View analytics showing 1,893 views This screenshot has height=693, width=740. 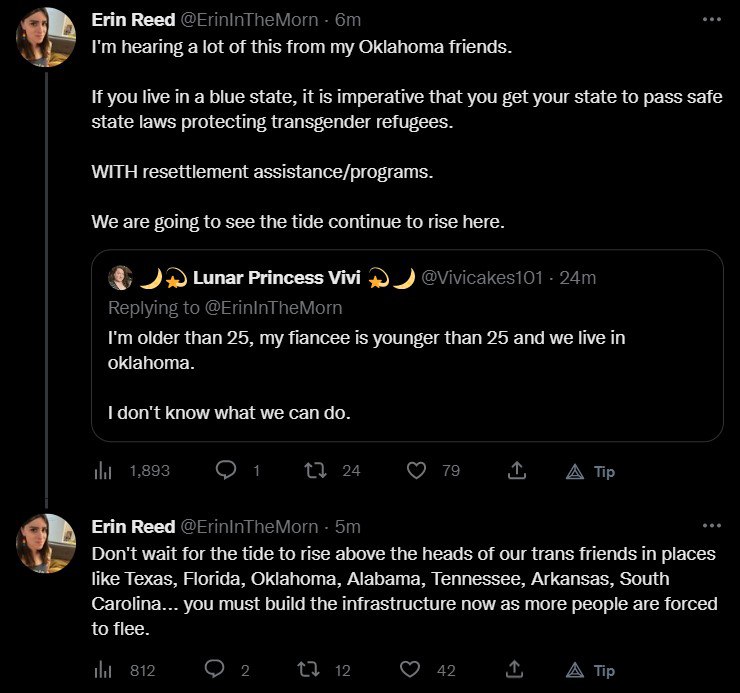(101, 470)
